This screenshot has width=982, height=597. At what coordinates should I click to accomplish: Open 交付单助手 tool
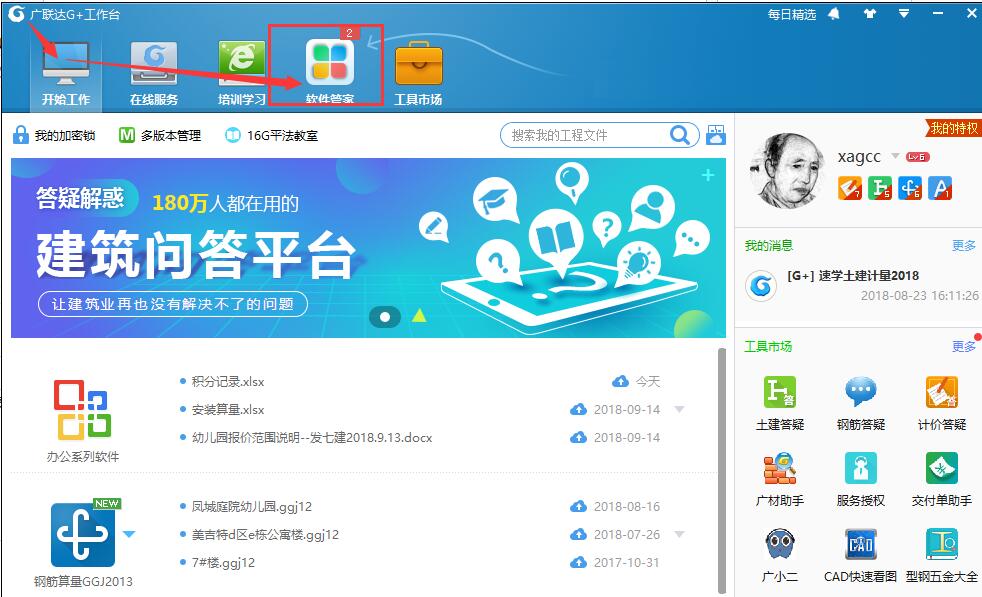tap(942, 479)
